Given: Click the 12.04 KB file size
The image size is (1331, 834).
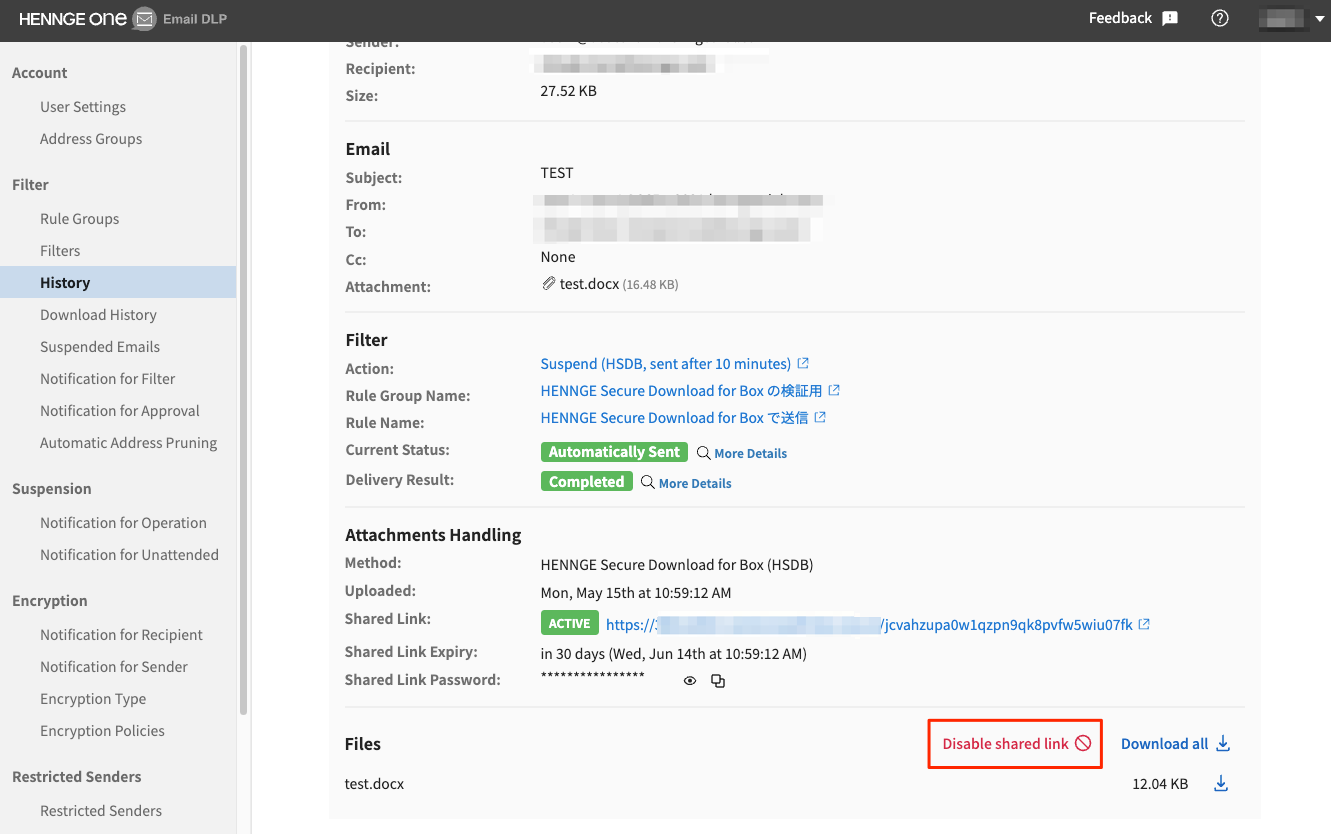Looking at the screenshot, I should (1160, 784).
